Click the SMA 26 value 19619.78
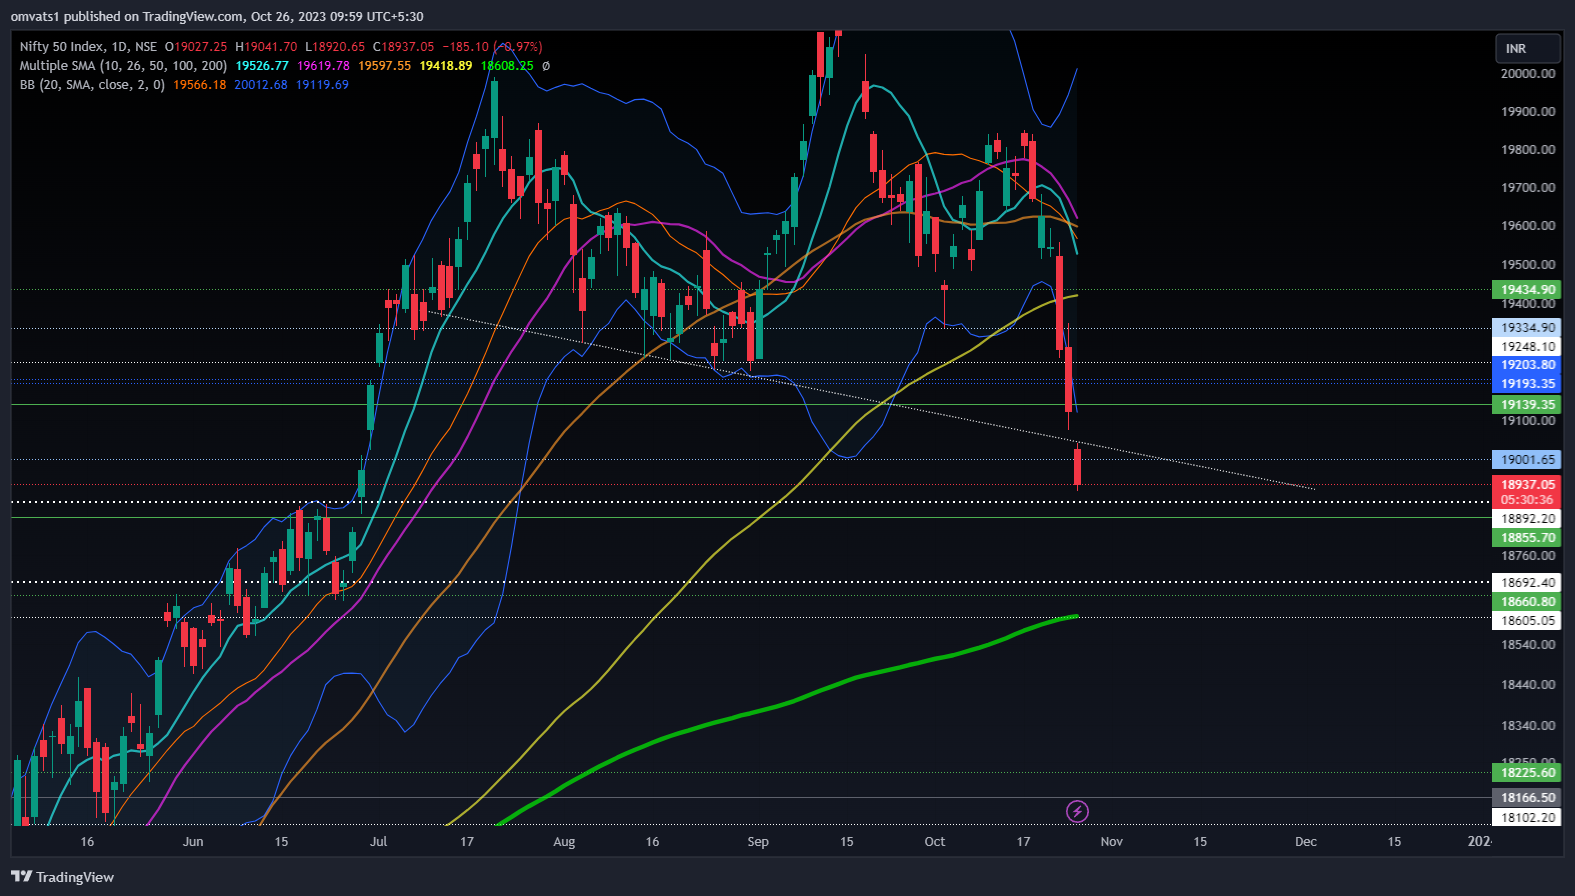1575x896 pixels. (x=324, y=66)
